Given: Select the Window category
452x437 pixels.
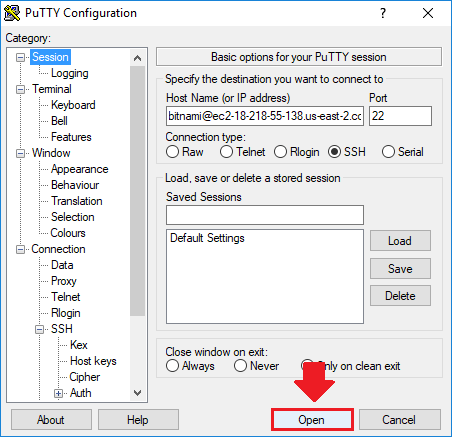Looking at the screenshot, I should [x=51, y=153].
